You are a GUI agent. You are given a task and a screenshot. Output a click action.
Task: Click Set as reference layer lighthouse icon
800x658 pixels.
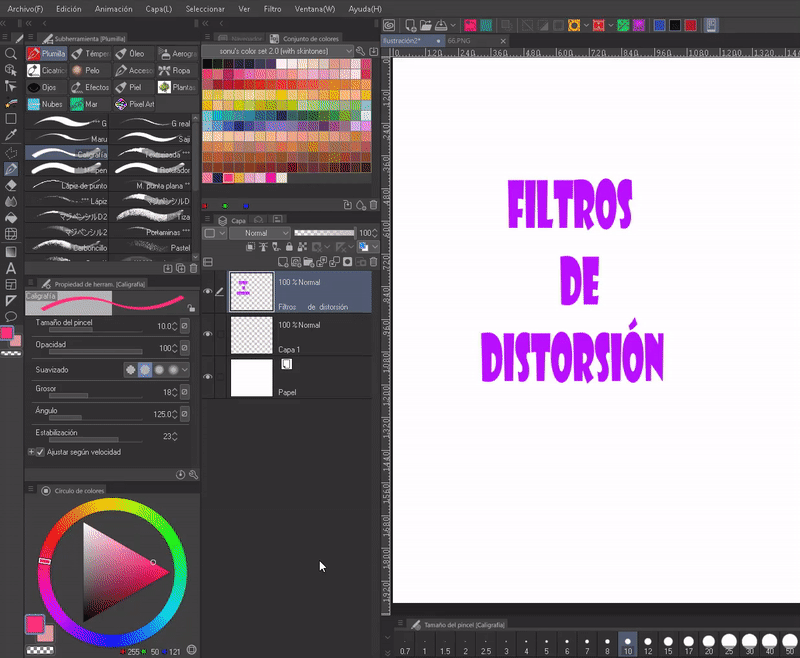(263, 247)
